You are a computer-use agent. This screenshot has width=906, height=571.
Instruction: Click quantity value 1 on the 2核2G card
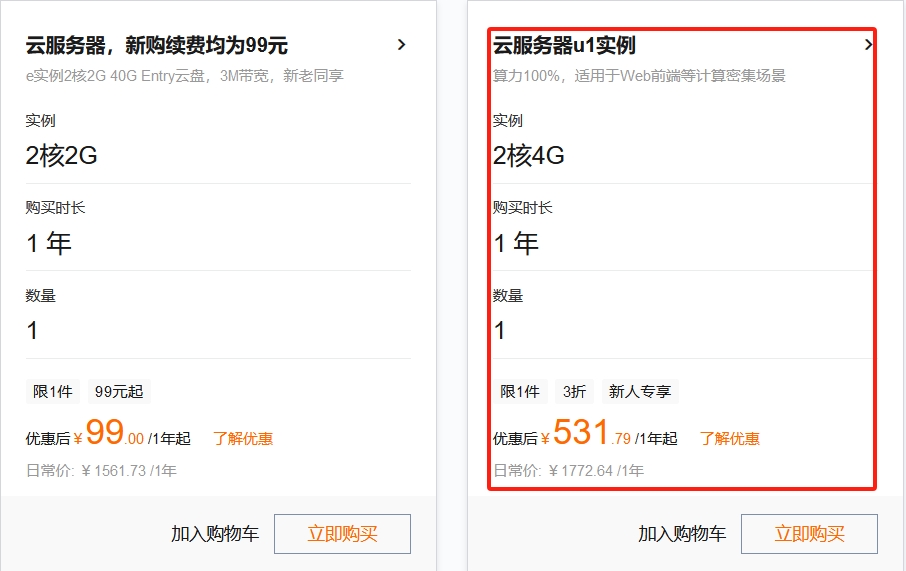pos(32,331)
